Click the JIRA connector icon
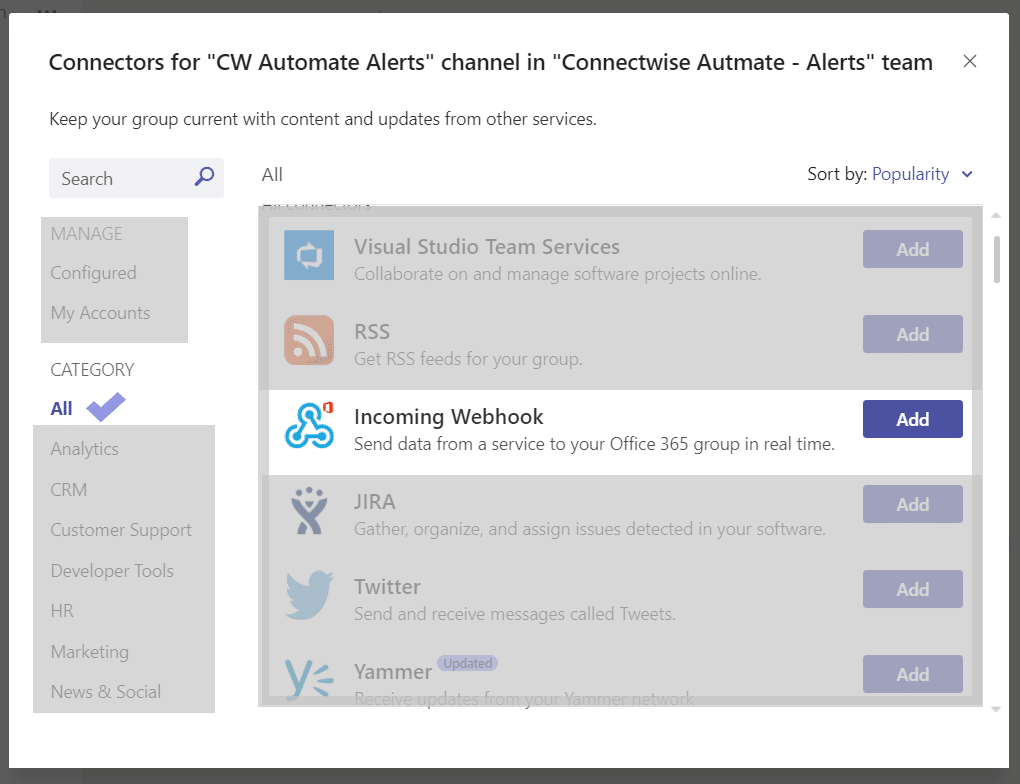 (309, 511)
